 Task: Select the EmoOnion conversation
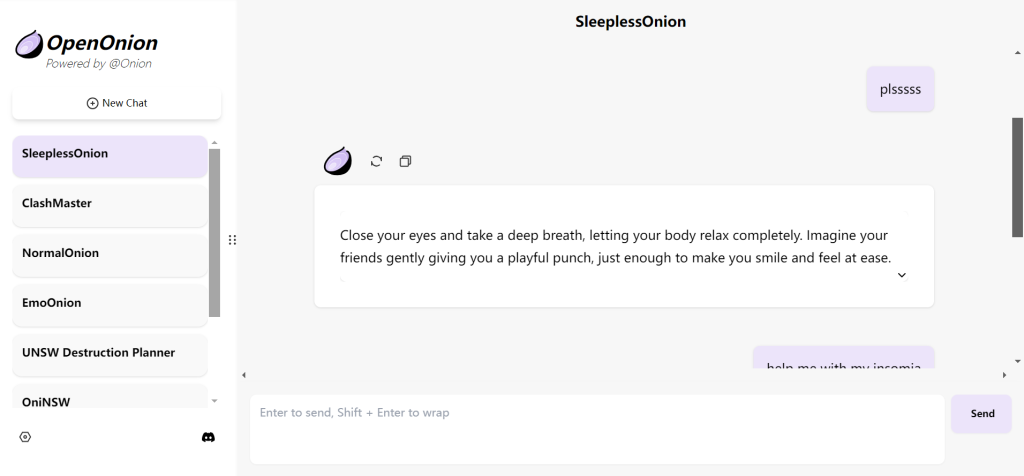click(x=110, y=303)
